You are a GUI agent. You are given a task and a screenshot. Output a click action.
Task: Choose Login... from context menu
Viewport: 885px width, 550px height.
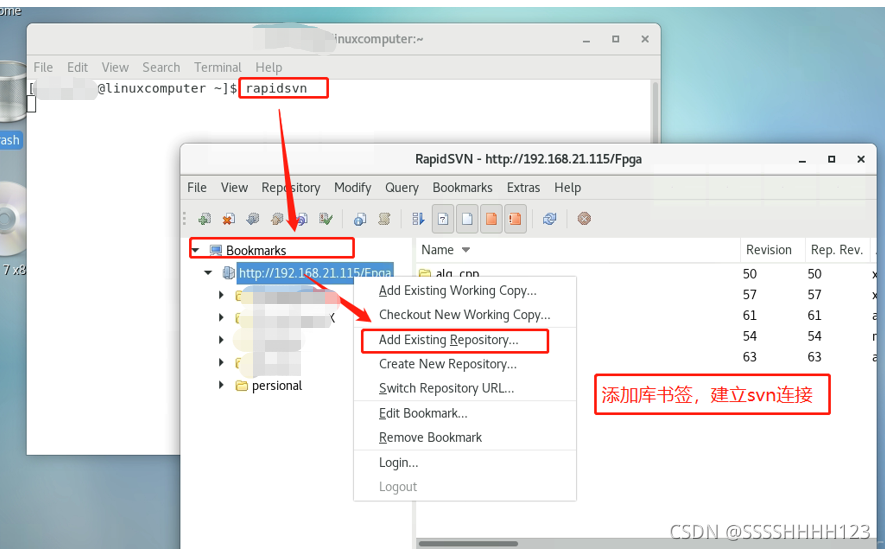(465, 462)
